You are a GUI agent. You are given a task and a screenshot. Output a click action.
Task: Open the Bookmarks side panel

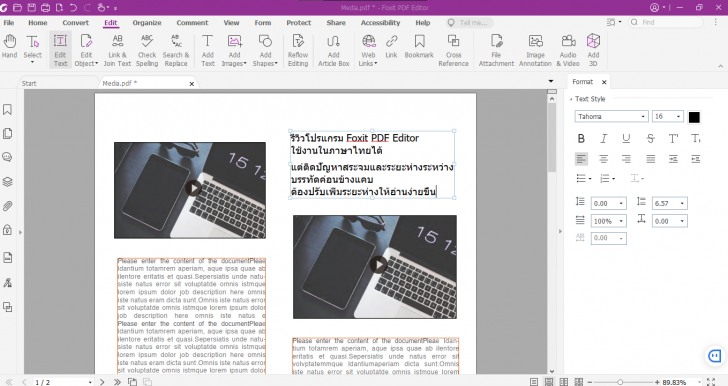[x=7, y=110]
